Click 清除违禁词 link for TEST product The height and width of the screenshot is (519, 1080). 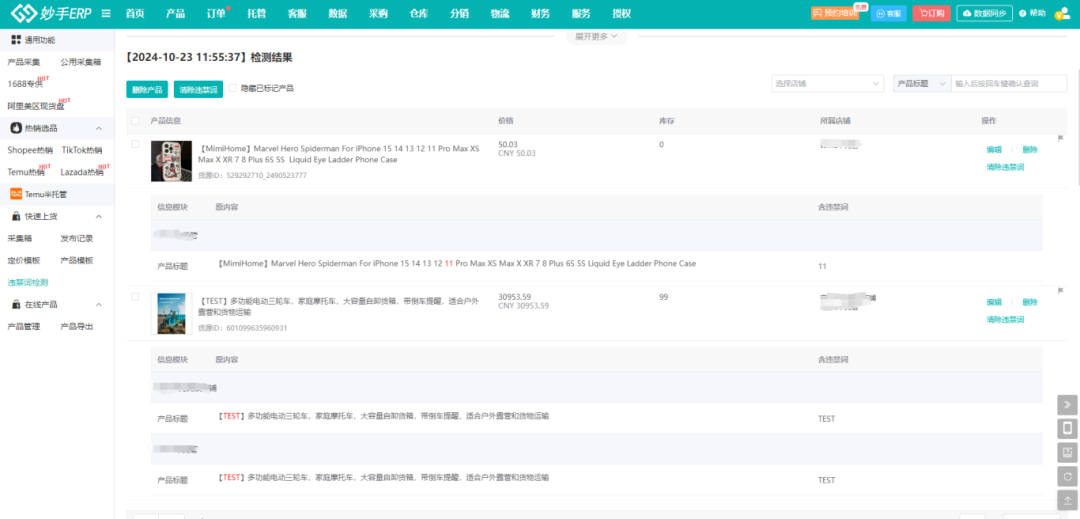1005,319
